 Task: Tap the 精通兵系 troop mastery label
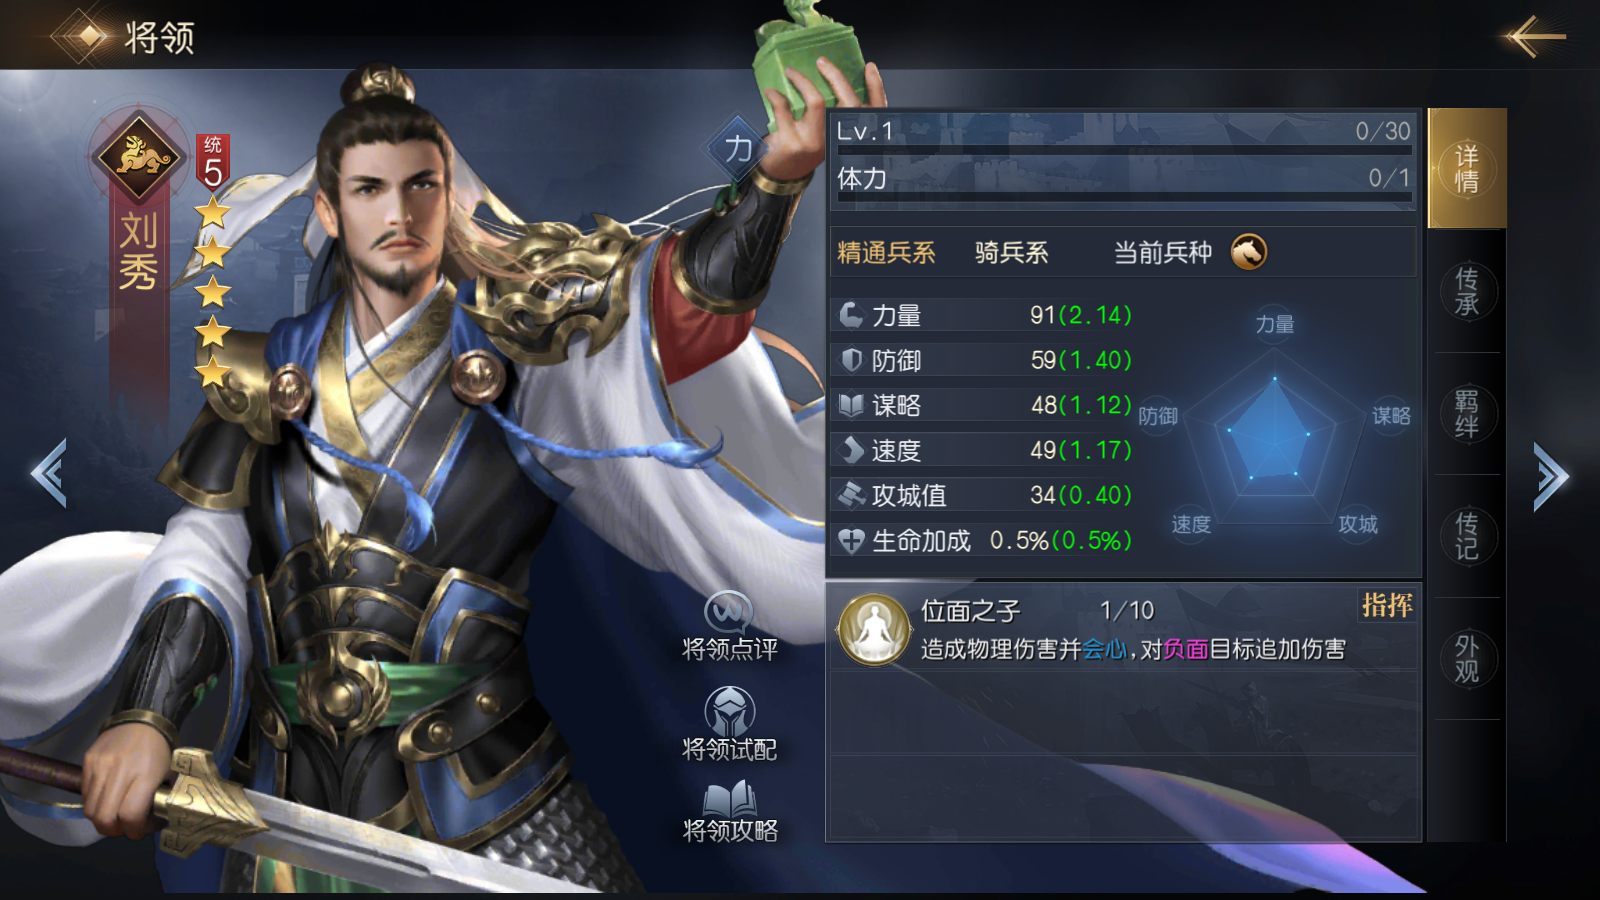[x=886, y=252]
